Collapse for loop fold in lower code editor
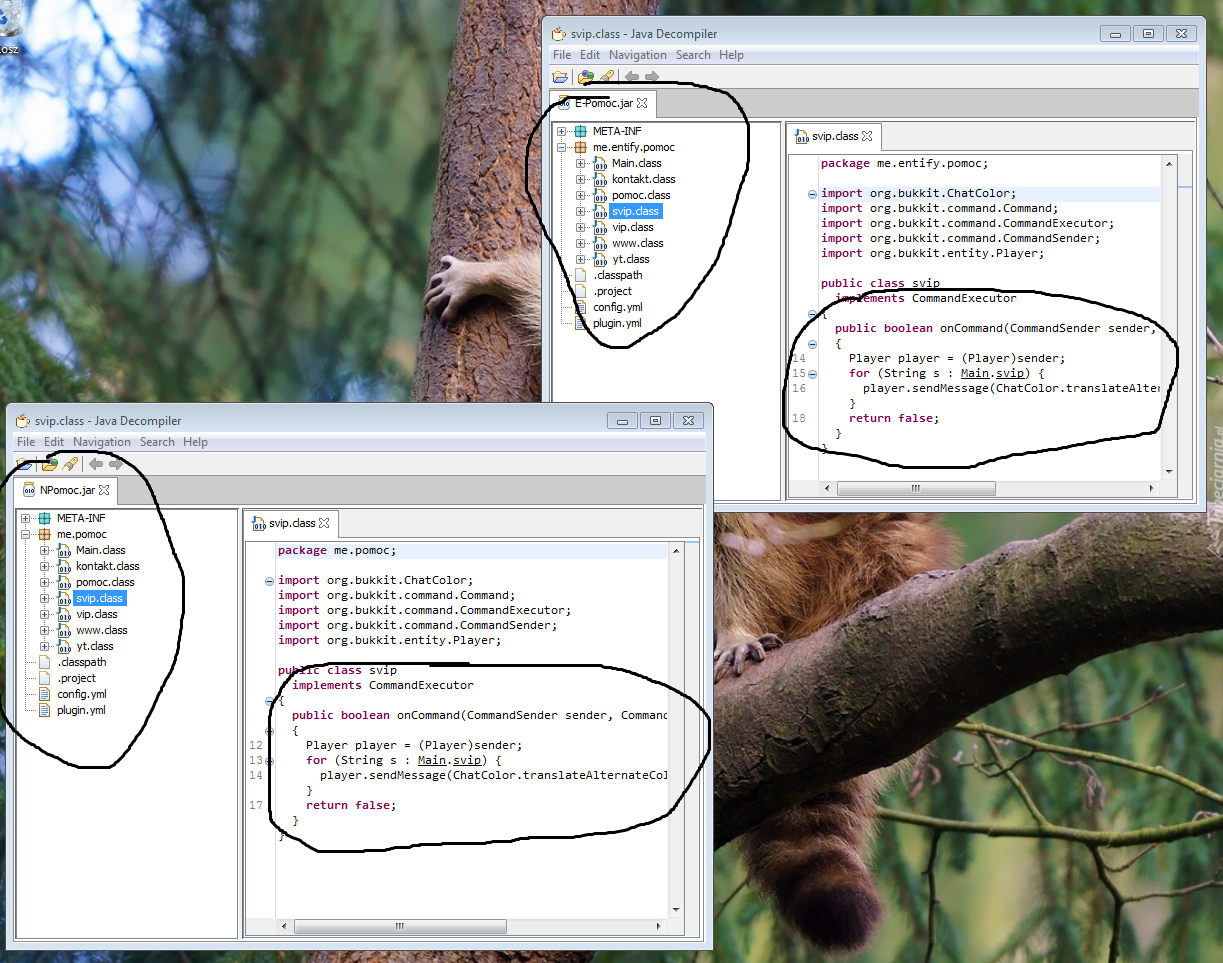Screen dimensions: 1223x963 click(269, 761)
